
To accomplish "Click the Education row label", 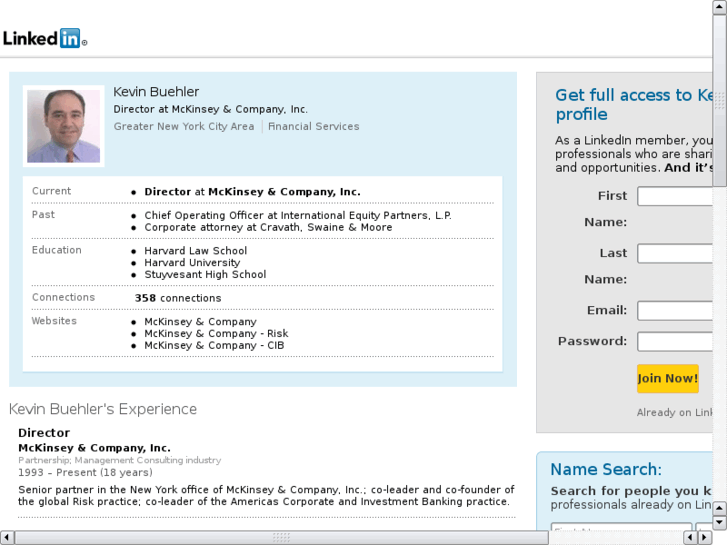I will pos(57,250).
